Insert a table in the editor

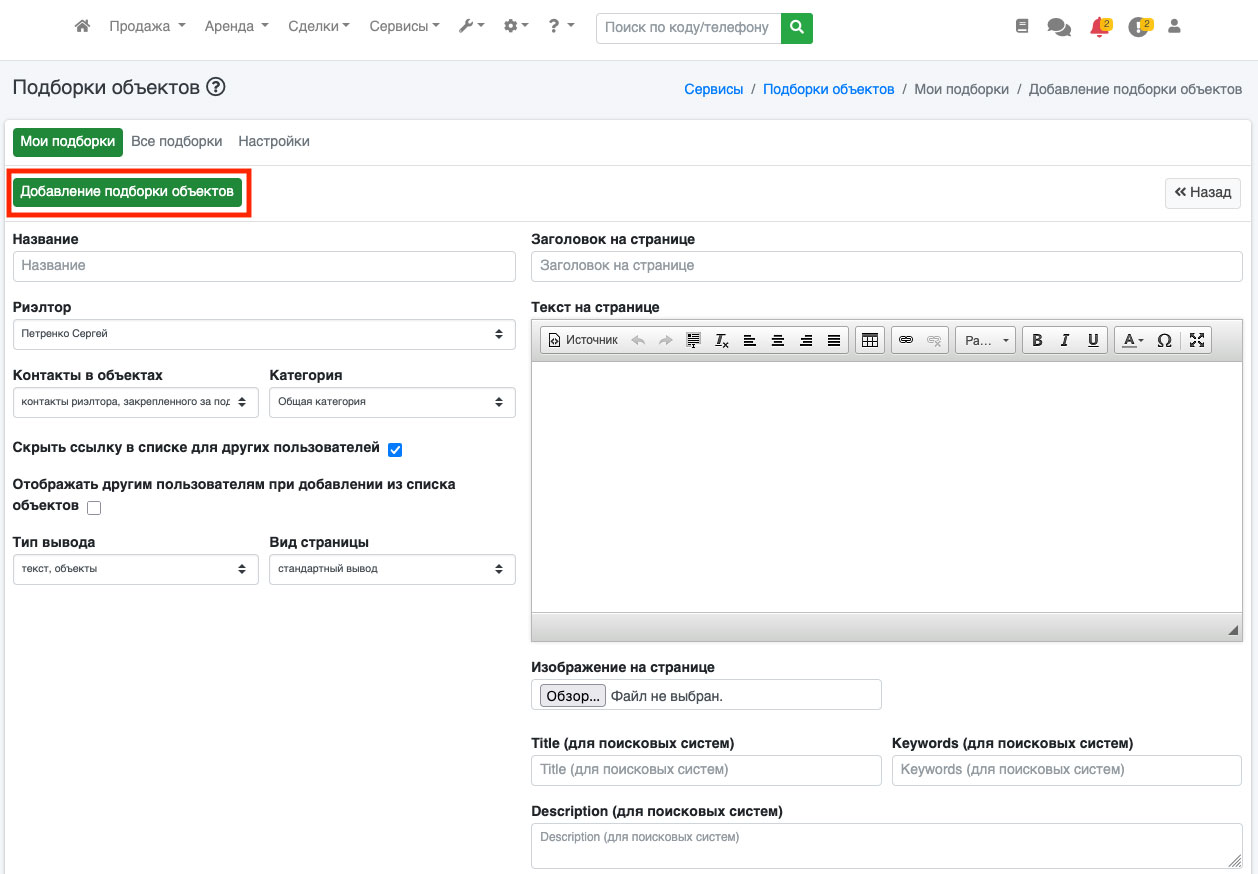coord(870,340)
